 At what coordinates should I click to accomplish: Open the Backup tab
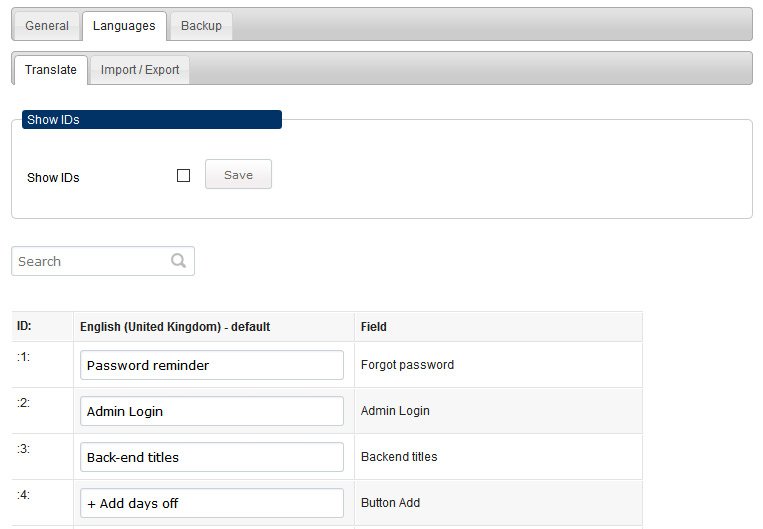point(201,26)
